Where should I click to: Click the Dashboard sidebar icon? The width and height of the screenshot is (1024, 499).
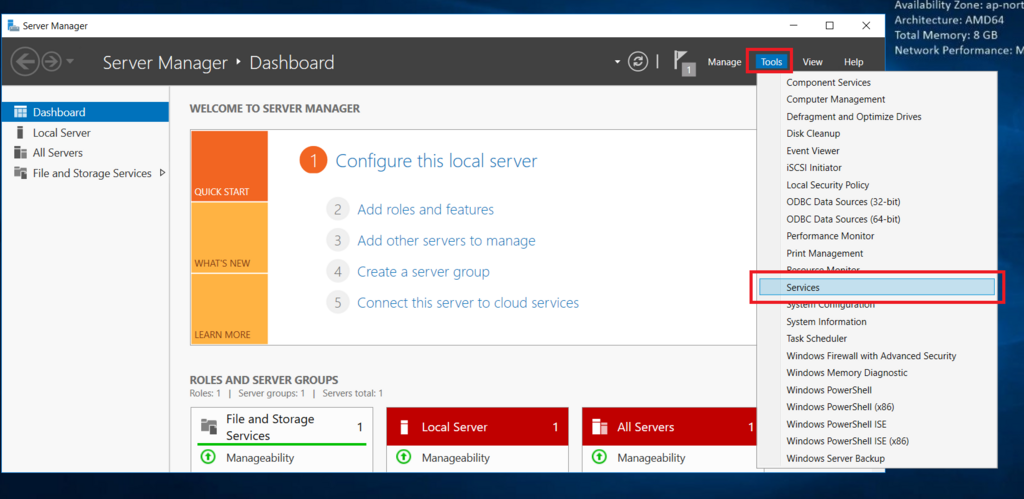(20, 112)
